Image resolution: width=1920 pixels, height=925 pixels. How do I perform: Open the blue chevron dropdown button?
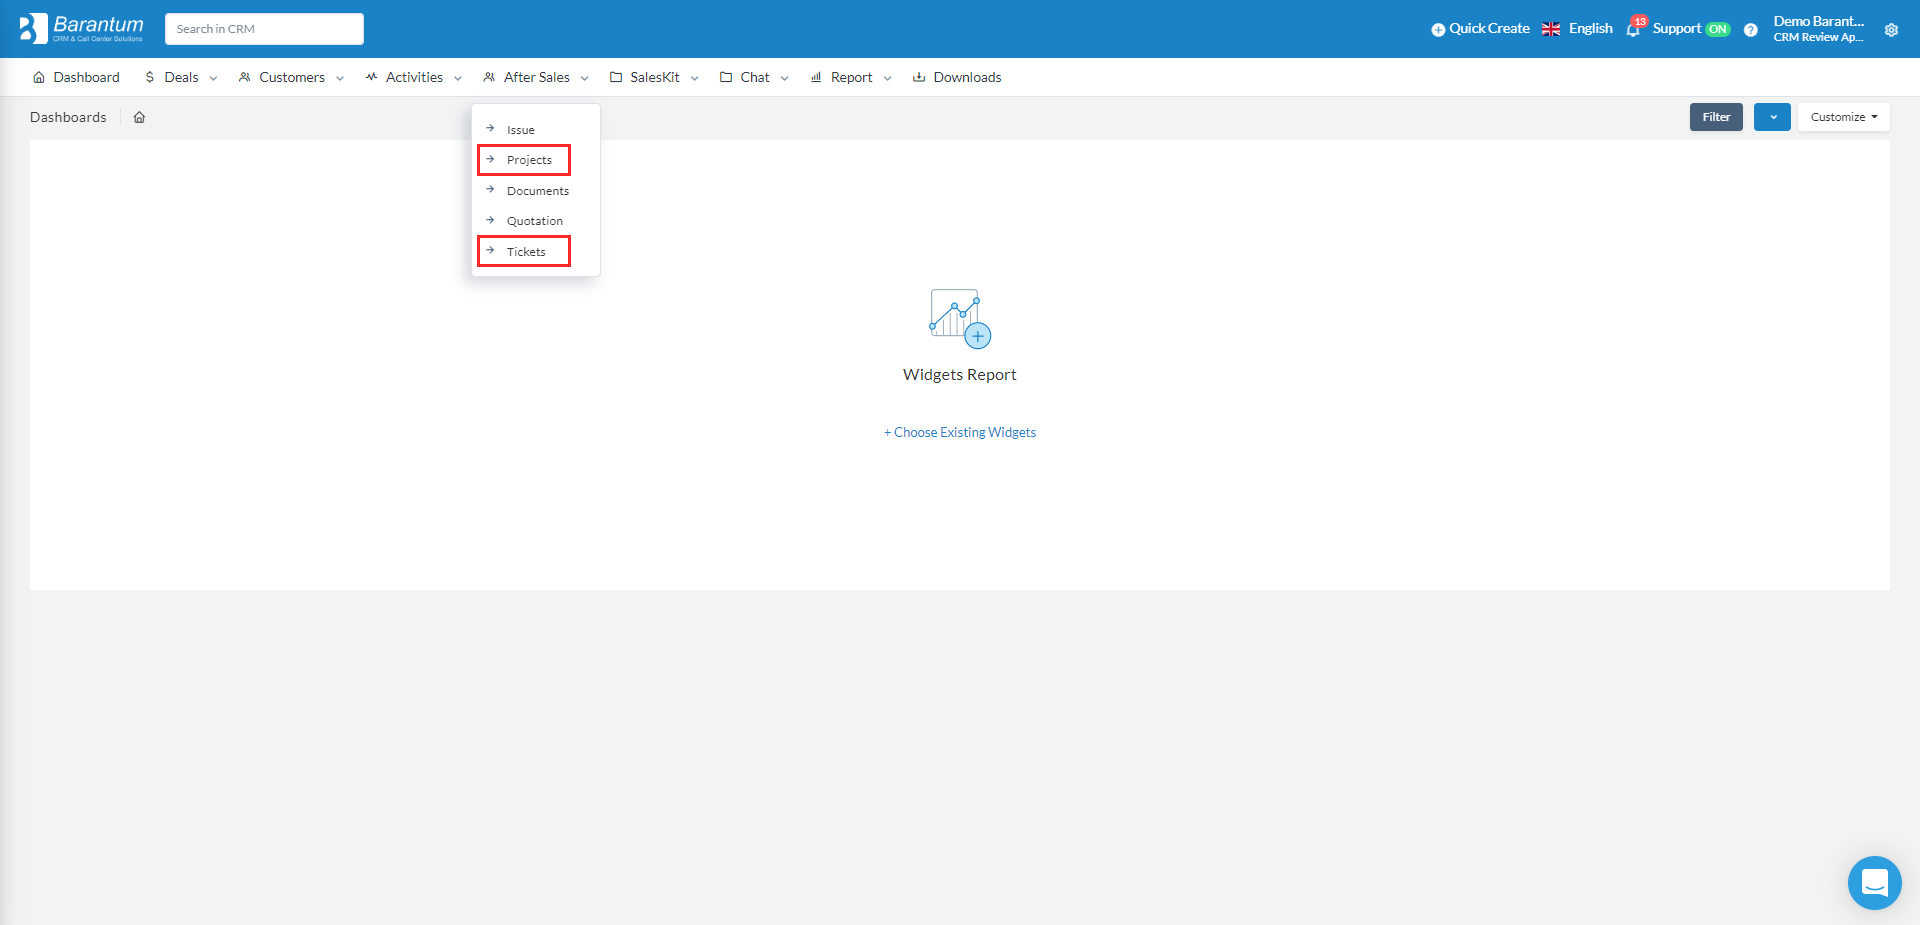[1772, 117]
